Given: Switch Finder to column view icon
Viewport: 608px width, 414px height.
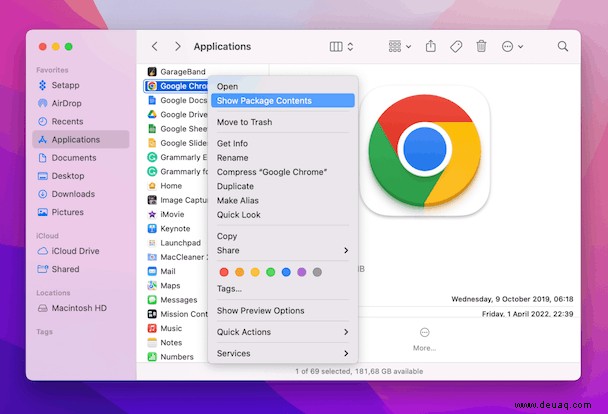Looking at the screenshot, I should click(x=336, y=47).
